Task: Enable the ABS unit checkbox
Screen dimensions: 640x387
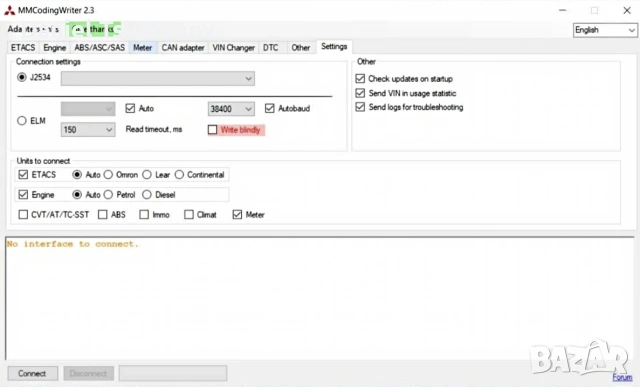Action: [x=102, y=215]
